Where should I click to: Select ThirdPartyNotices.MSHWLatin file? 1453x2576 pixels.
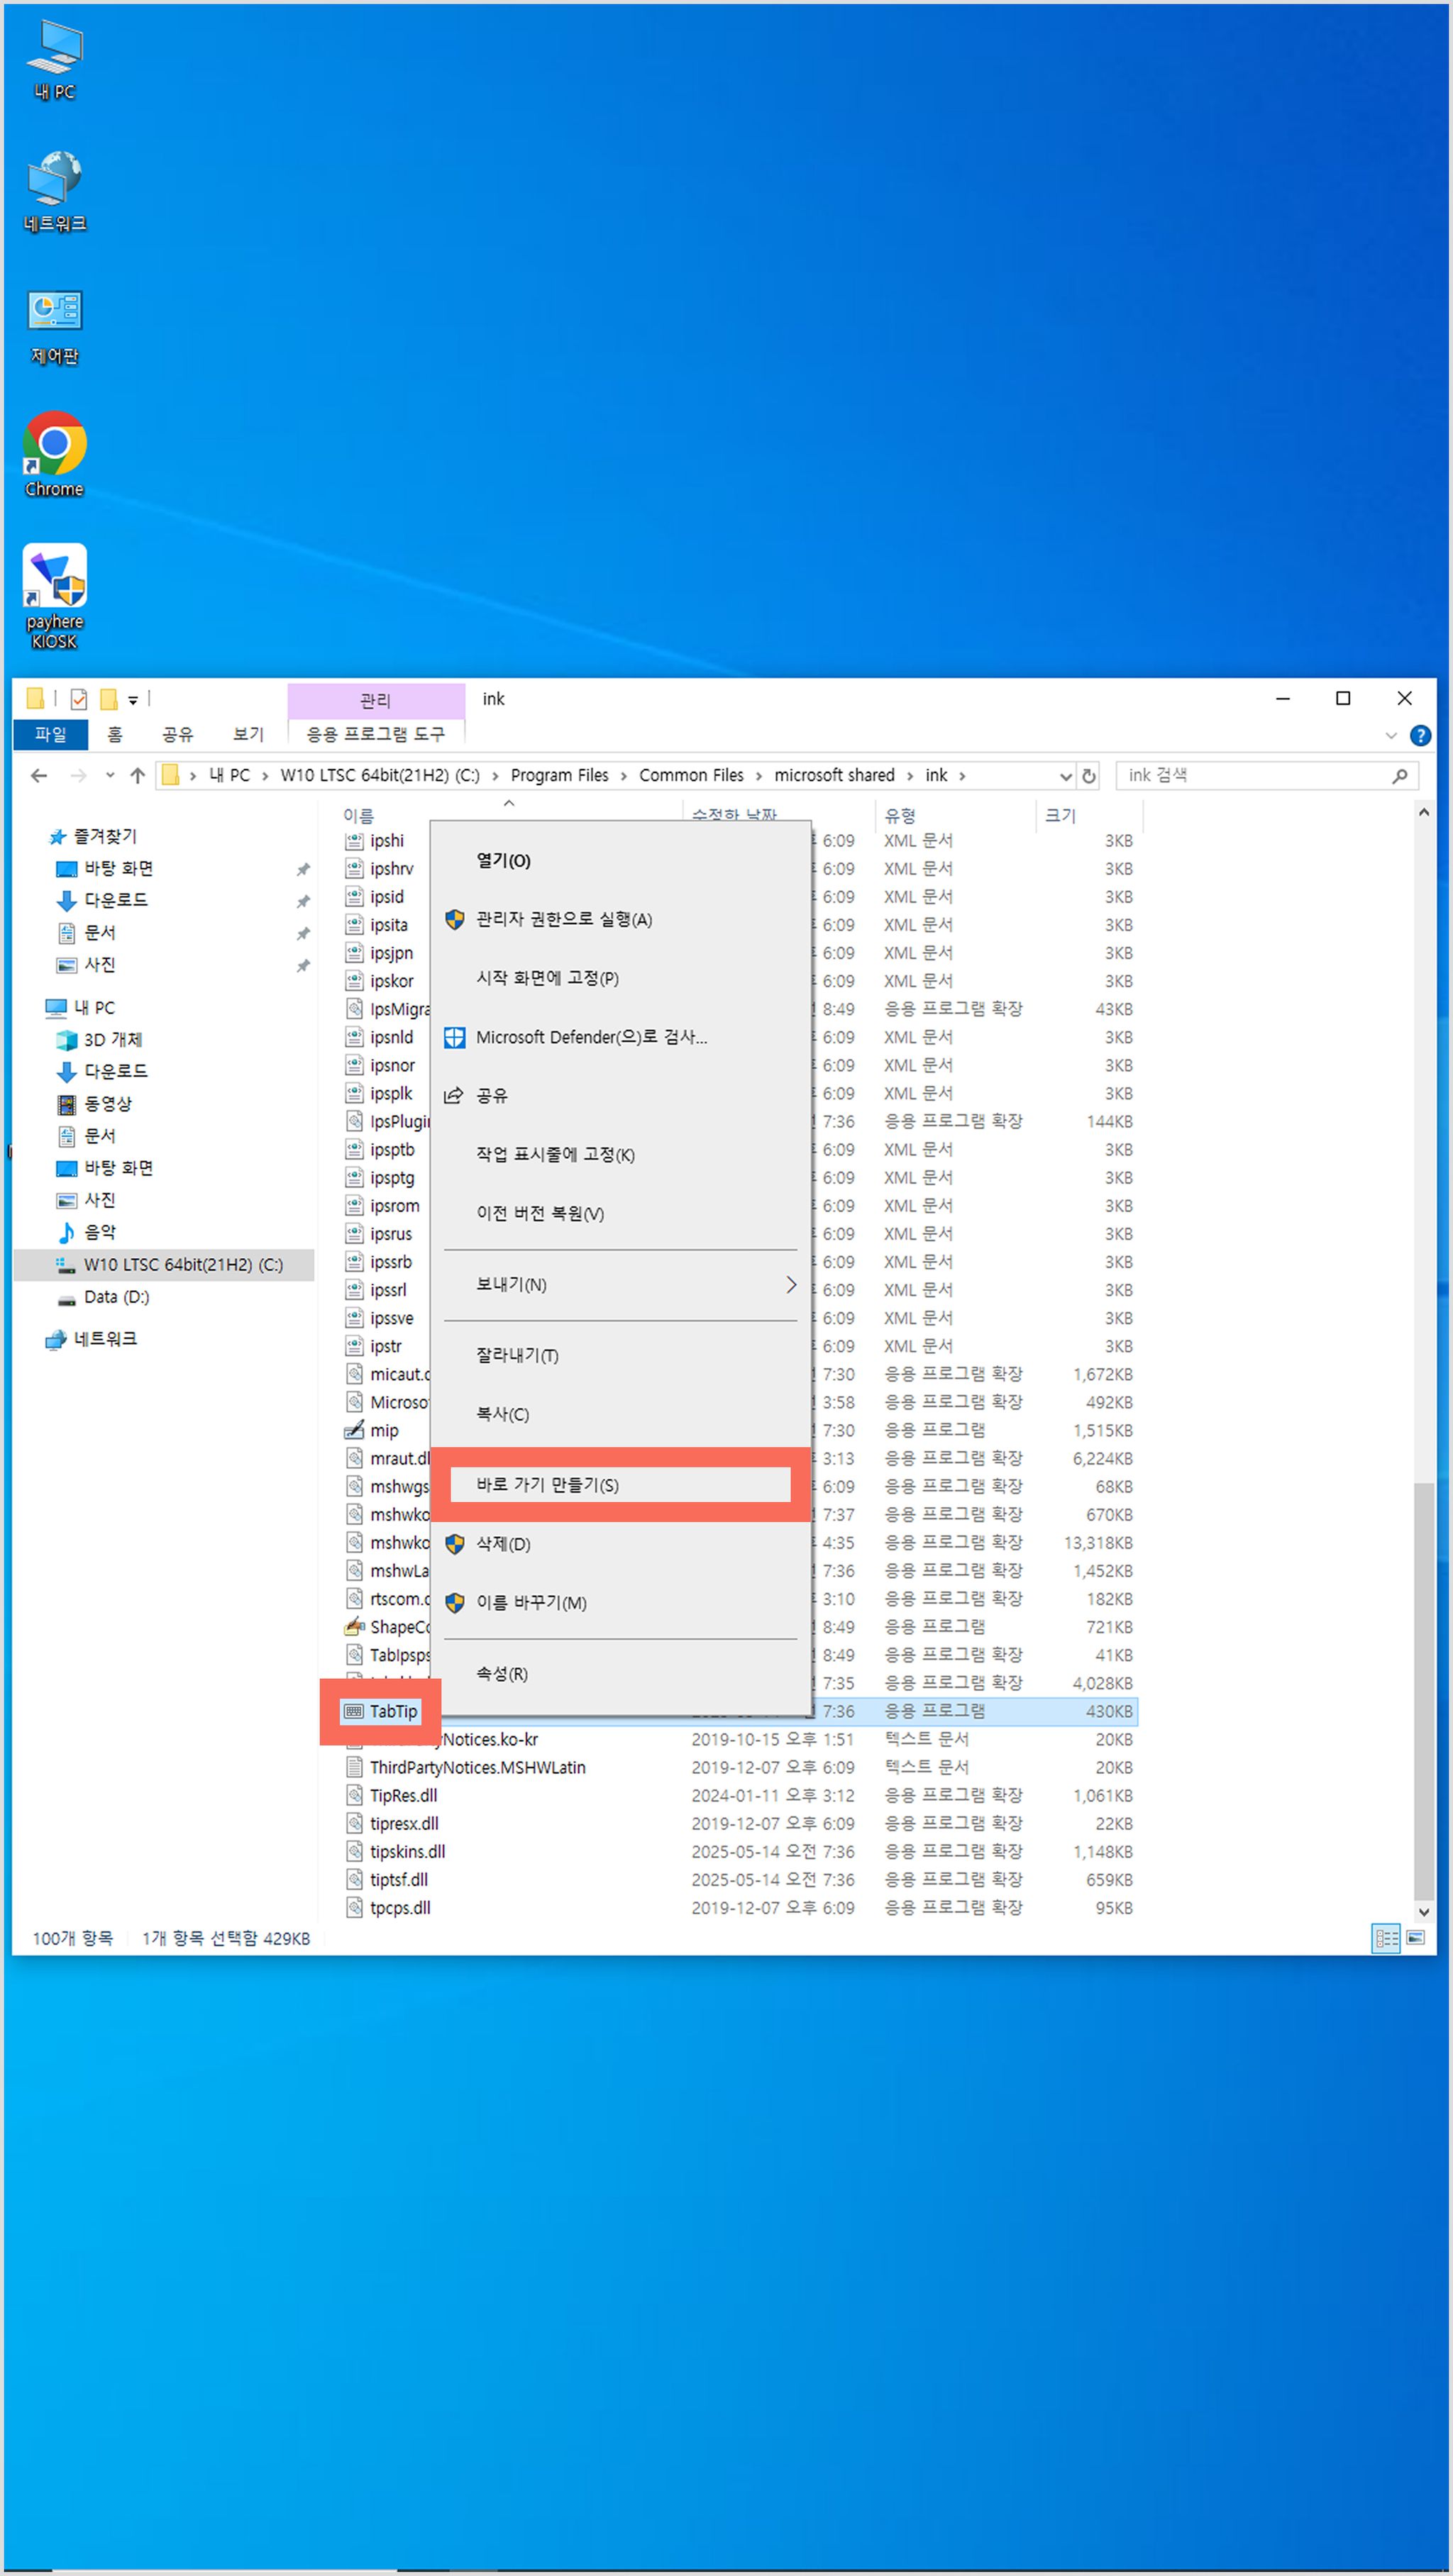466,1767
